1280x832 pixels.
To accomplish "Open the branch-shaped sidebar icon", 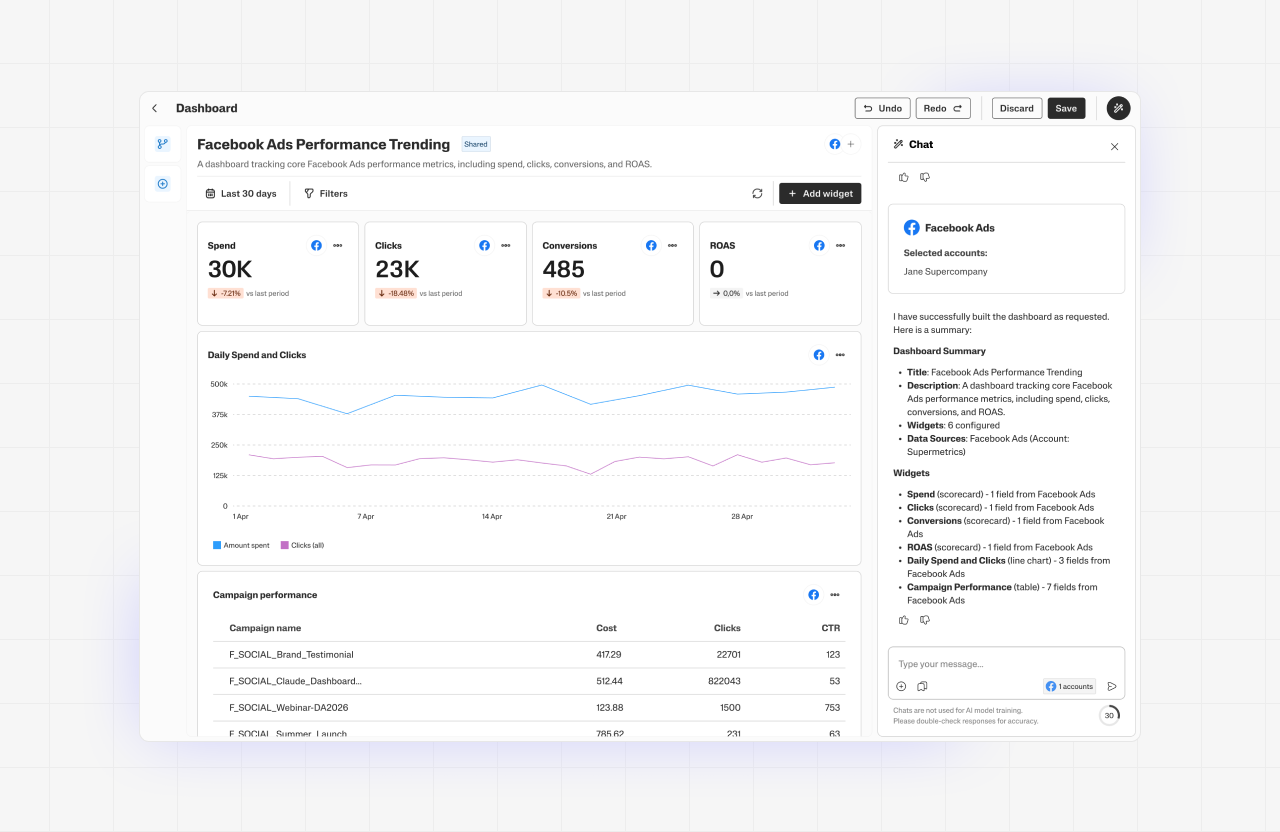I will (x=163, y=144).
